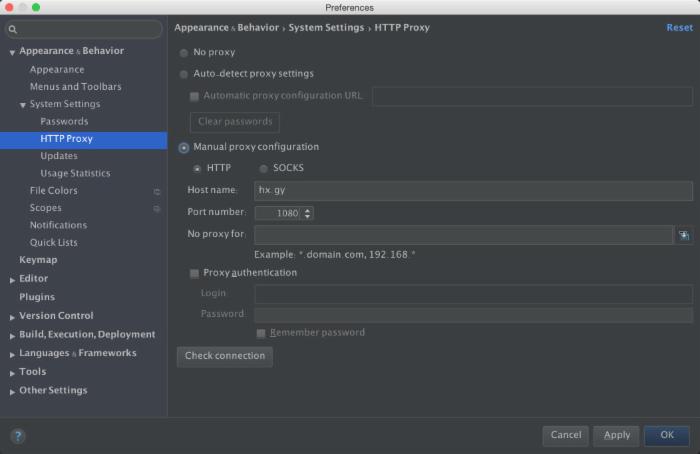Click the Check connection button
Image resolution: width=700 pixels, height=454 pixels.
pyautogui.click(x=225, y=356)
